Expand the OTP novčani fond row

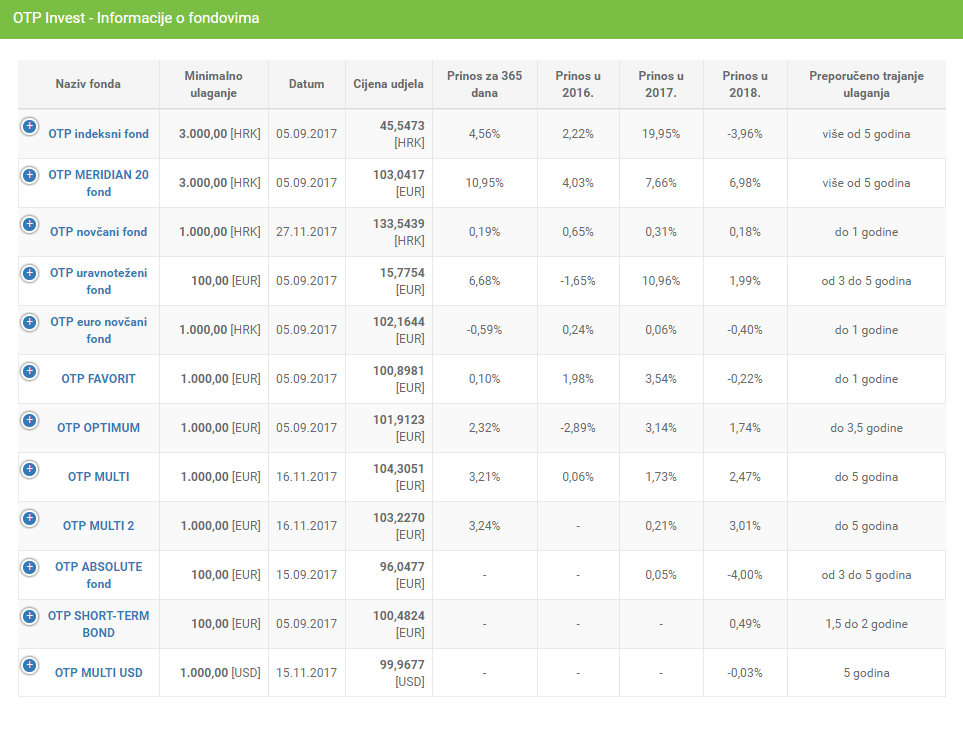tap(29, 225)
